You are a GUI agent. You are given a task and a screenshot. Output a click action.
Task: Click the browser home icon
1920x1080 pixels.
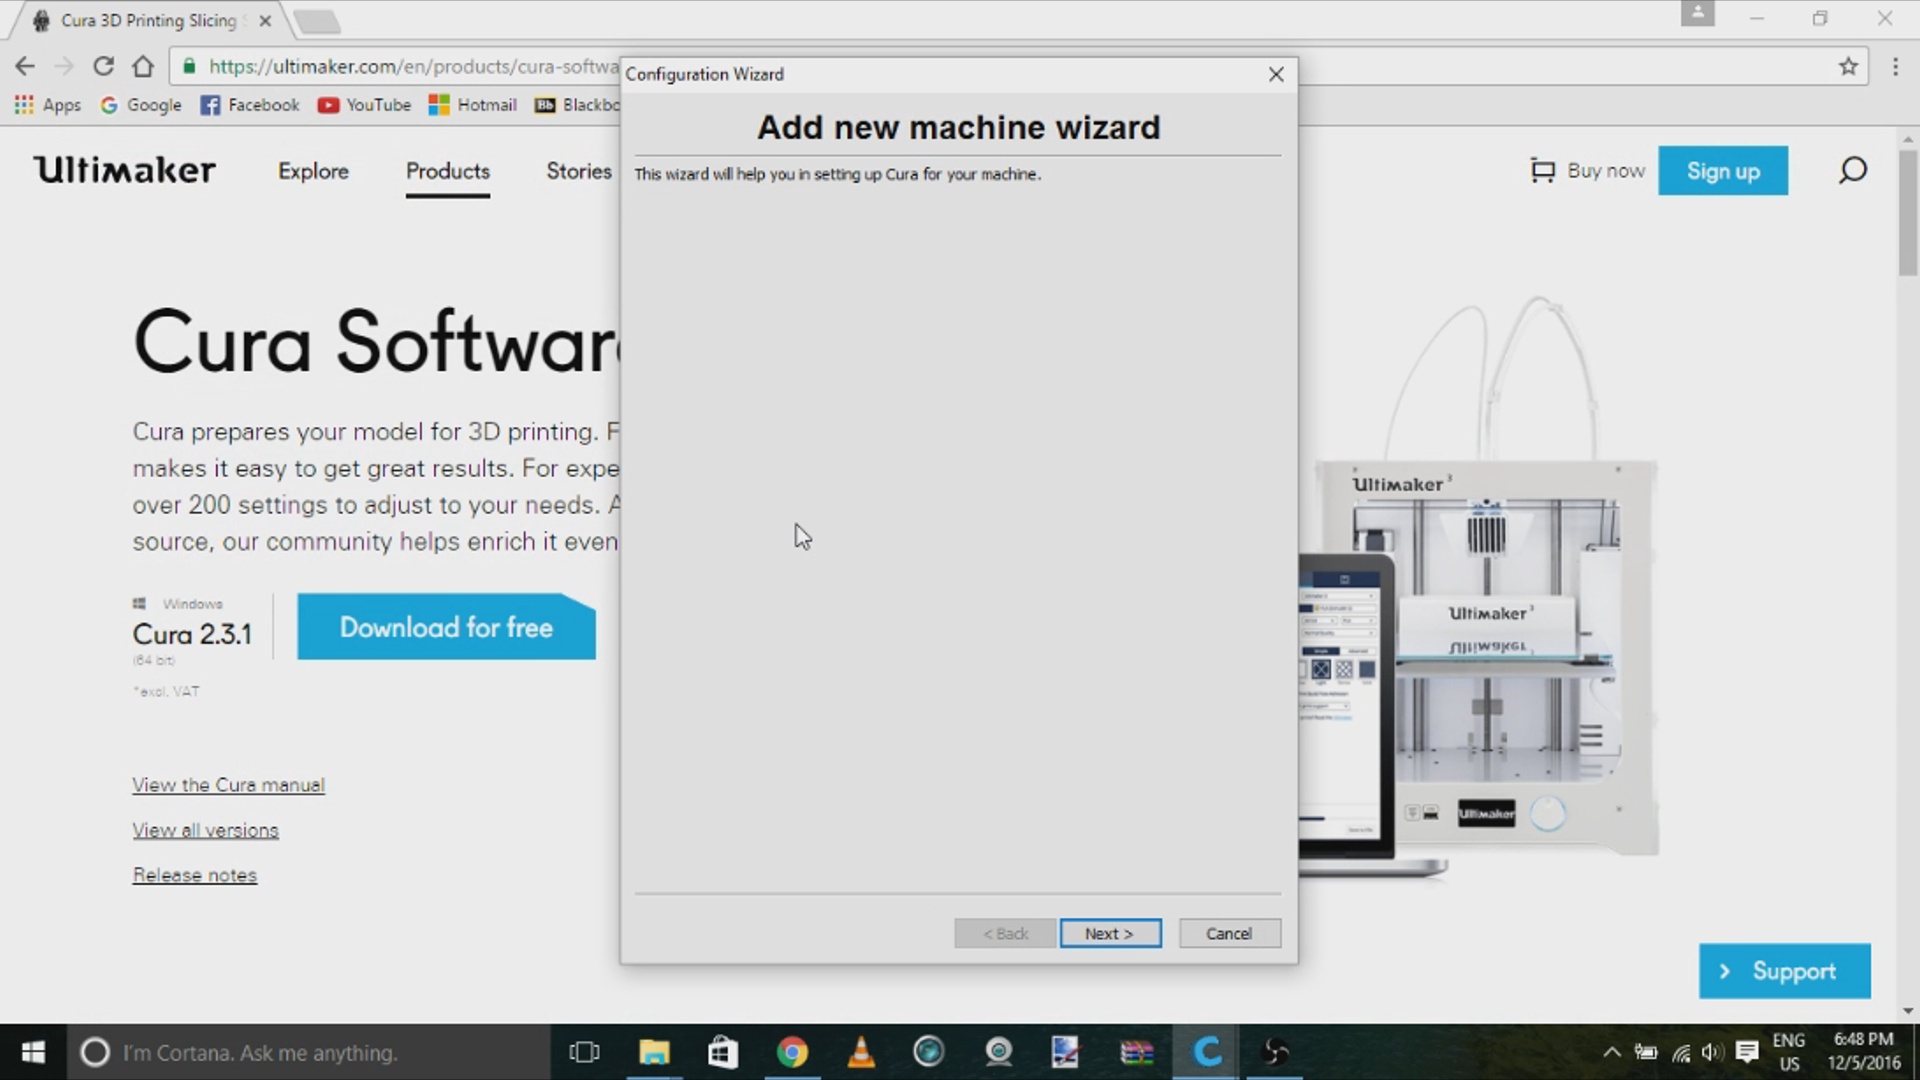[143, 66]
